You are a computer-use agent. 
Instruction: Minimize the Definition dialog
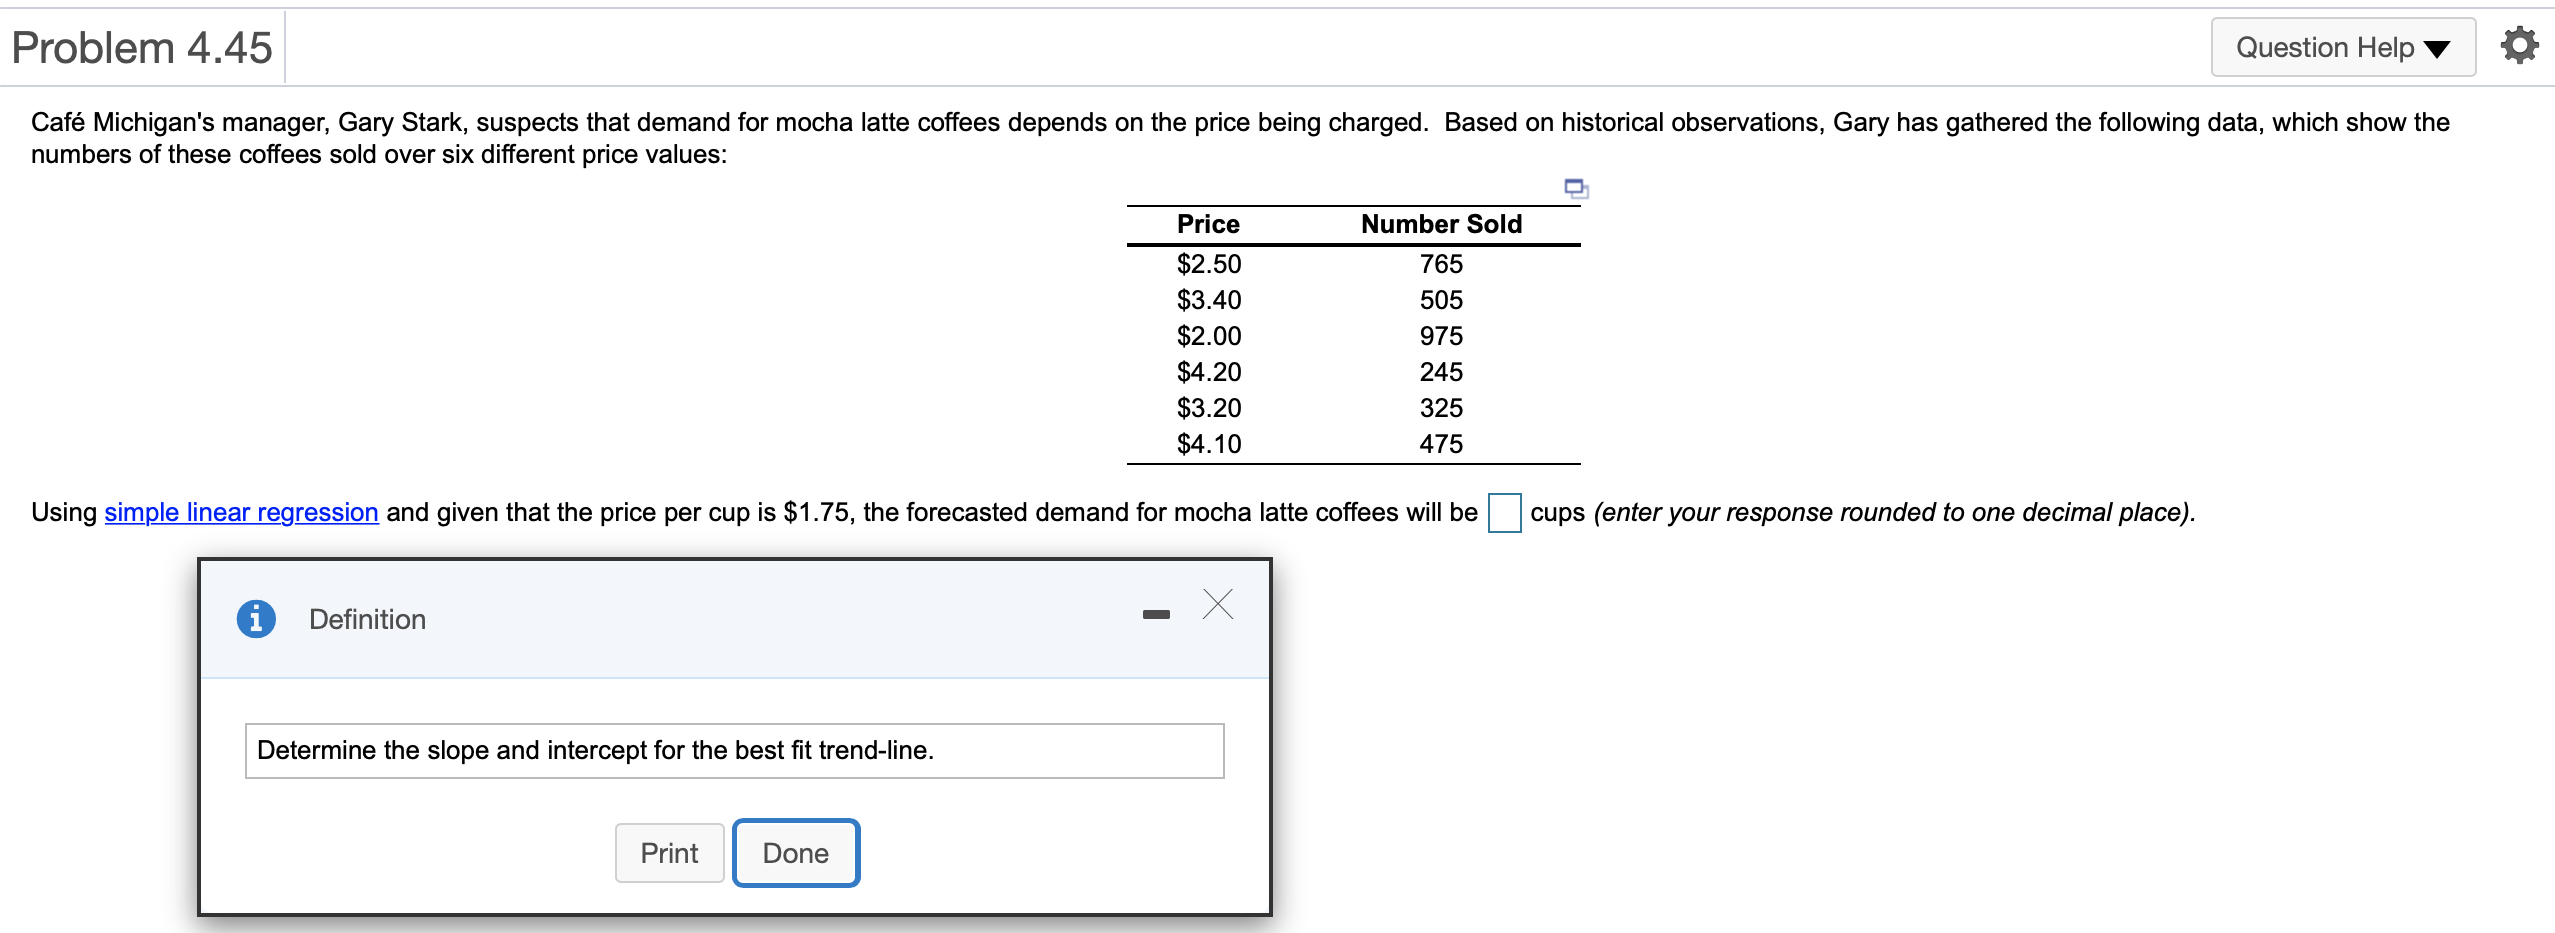click(x=1156, y=614)
